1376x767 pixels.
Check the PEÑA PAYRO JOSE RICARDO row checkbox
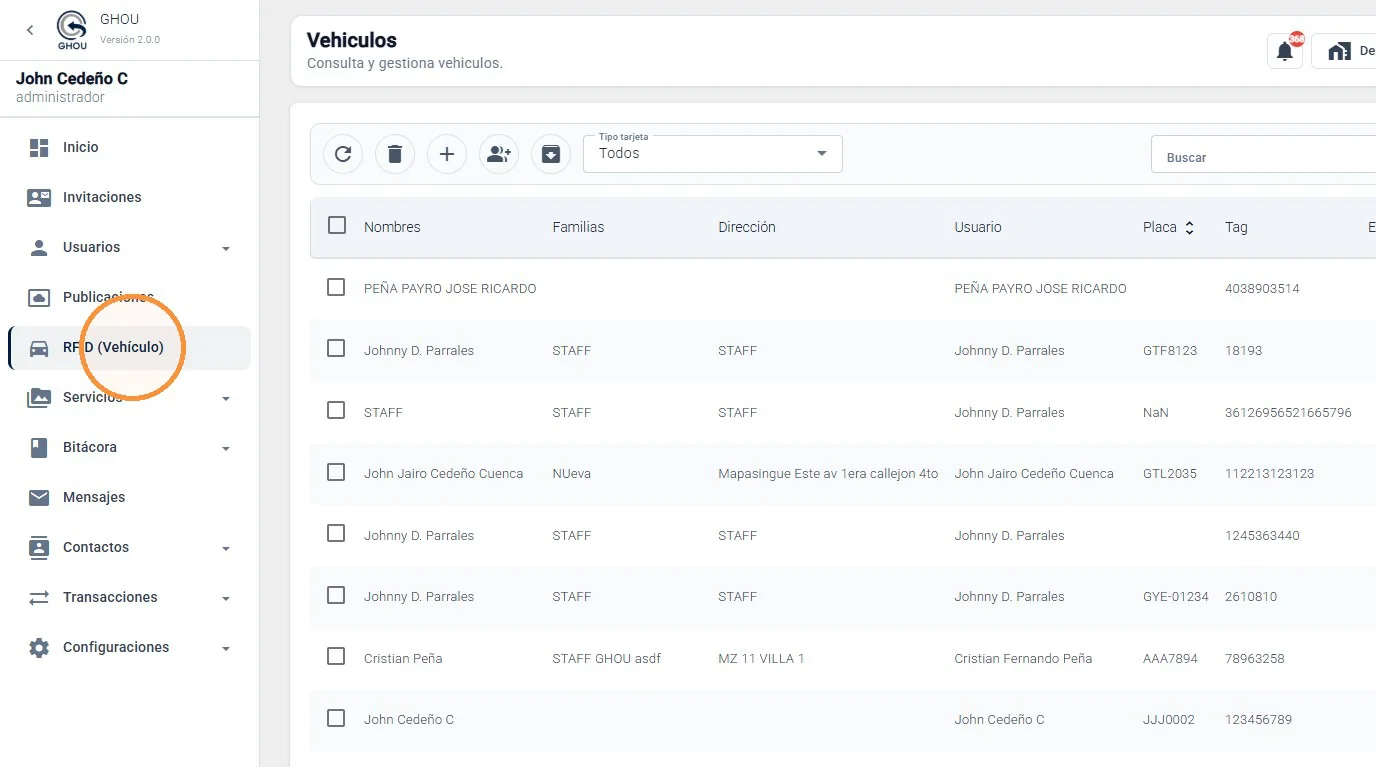(x=336, y=287)
